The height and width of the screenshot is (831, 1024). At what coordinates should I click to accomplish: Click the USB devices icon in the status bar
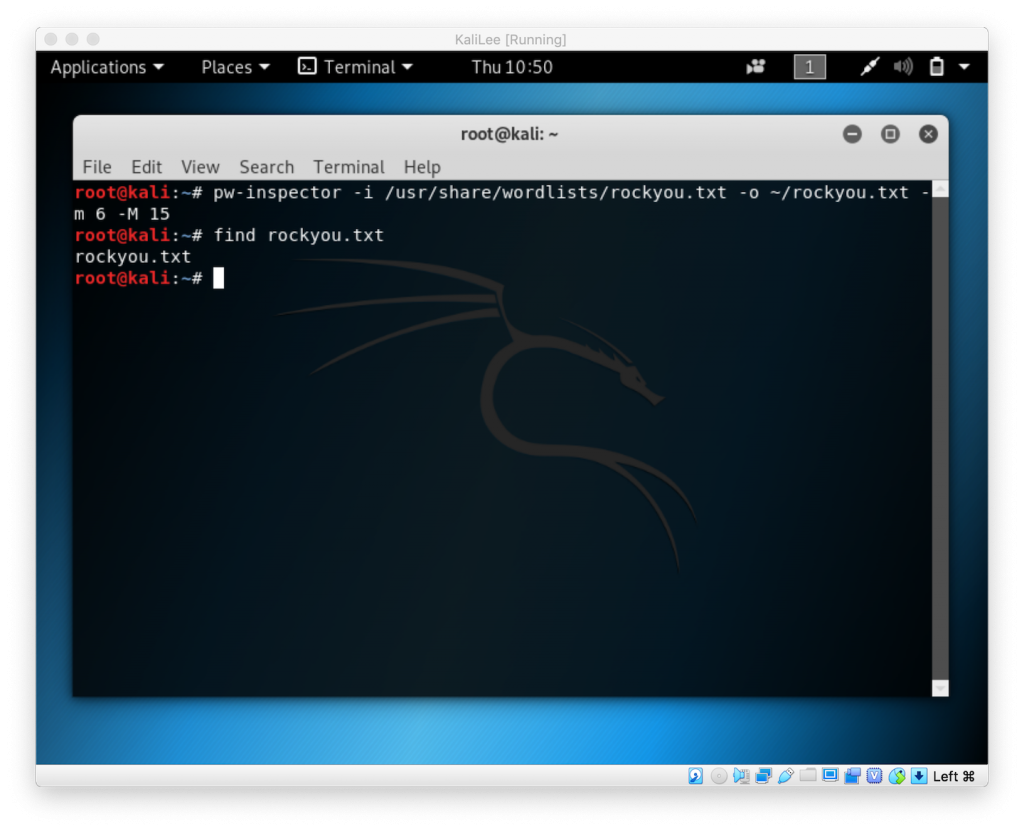[x=784, y=776]
